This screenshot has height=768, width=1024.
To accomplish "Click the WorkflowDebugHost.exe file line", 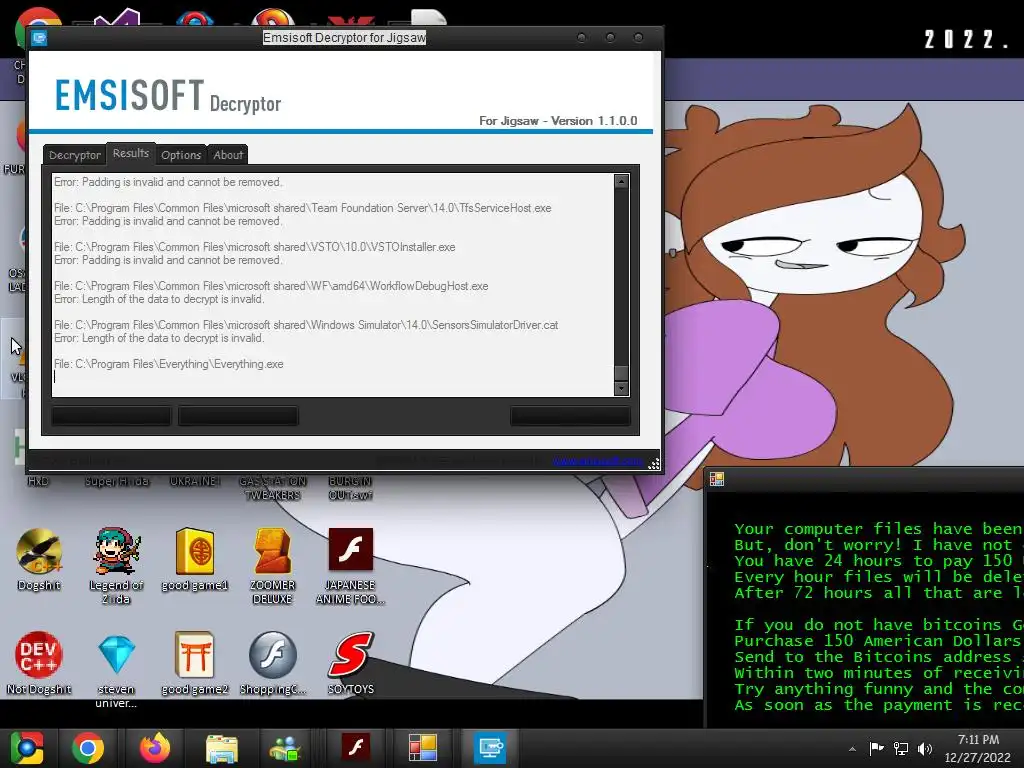I will coord(271,286).
